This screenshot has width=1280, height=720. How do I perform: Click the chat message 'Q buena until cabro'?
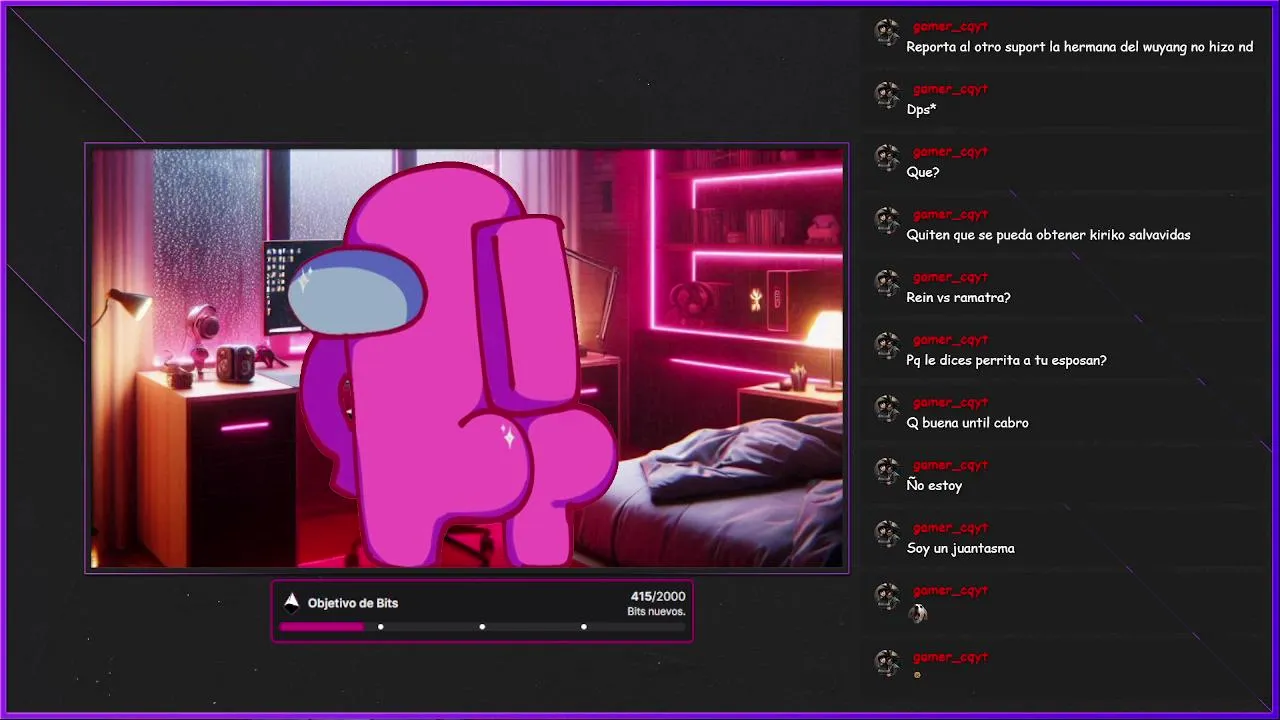click(967, 423)
